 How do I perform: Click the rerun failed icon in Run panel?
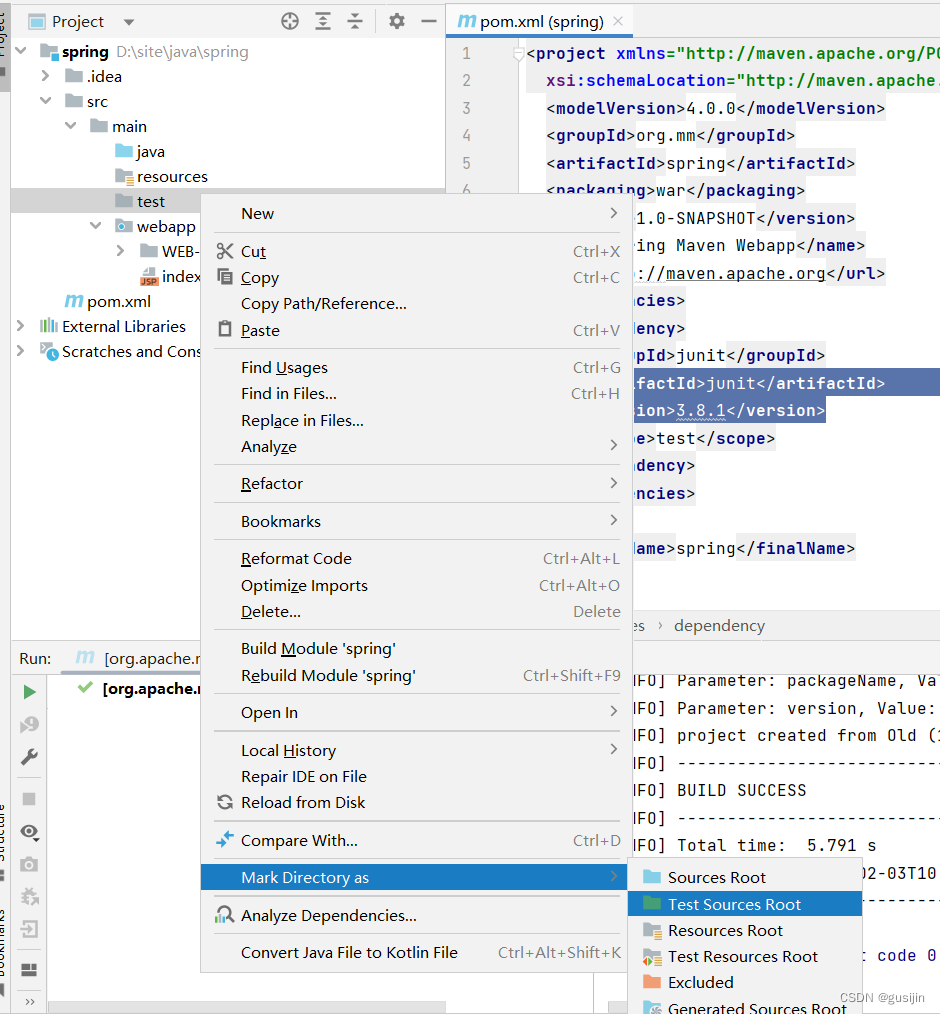click(x=29, y=724)
